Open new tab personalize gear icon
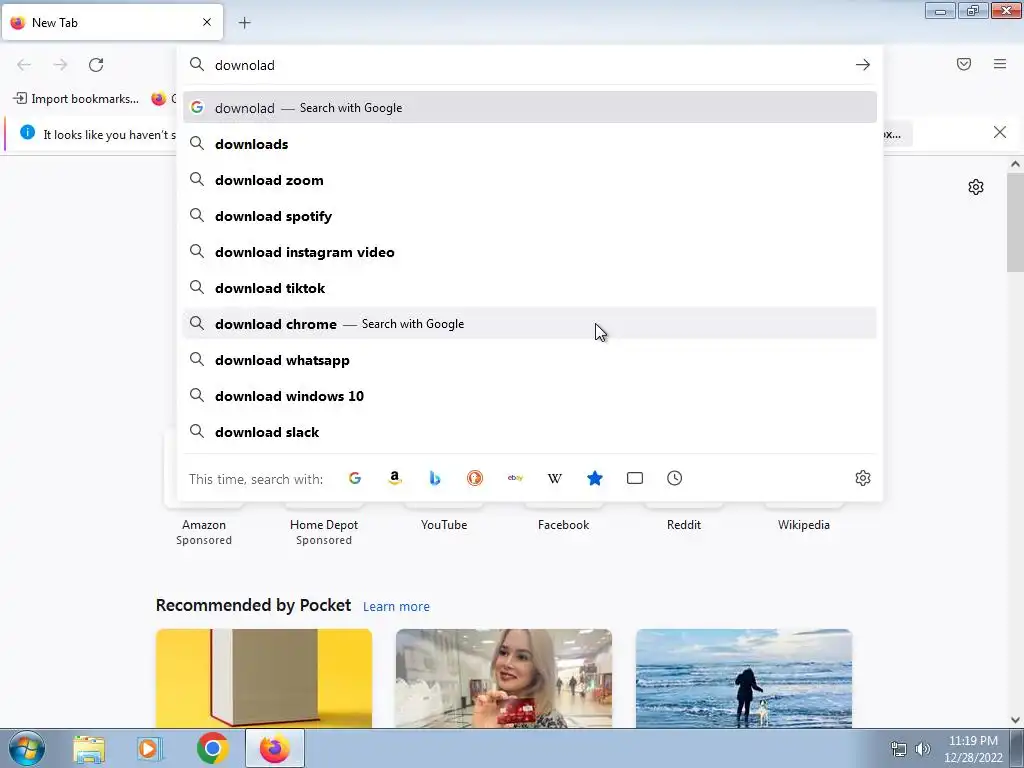The height and width of the screenshot is (768, 1024). click(x=976, y=187)
